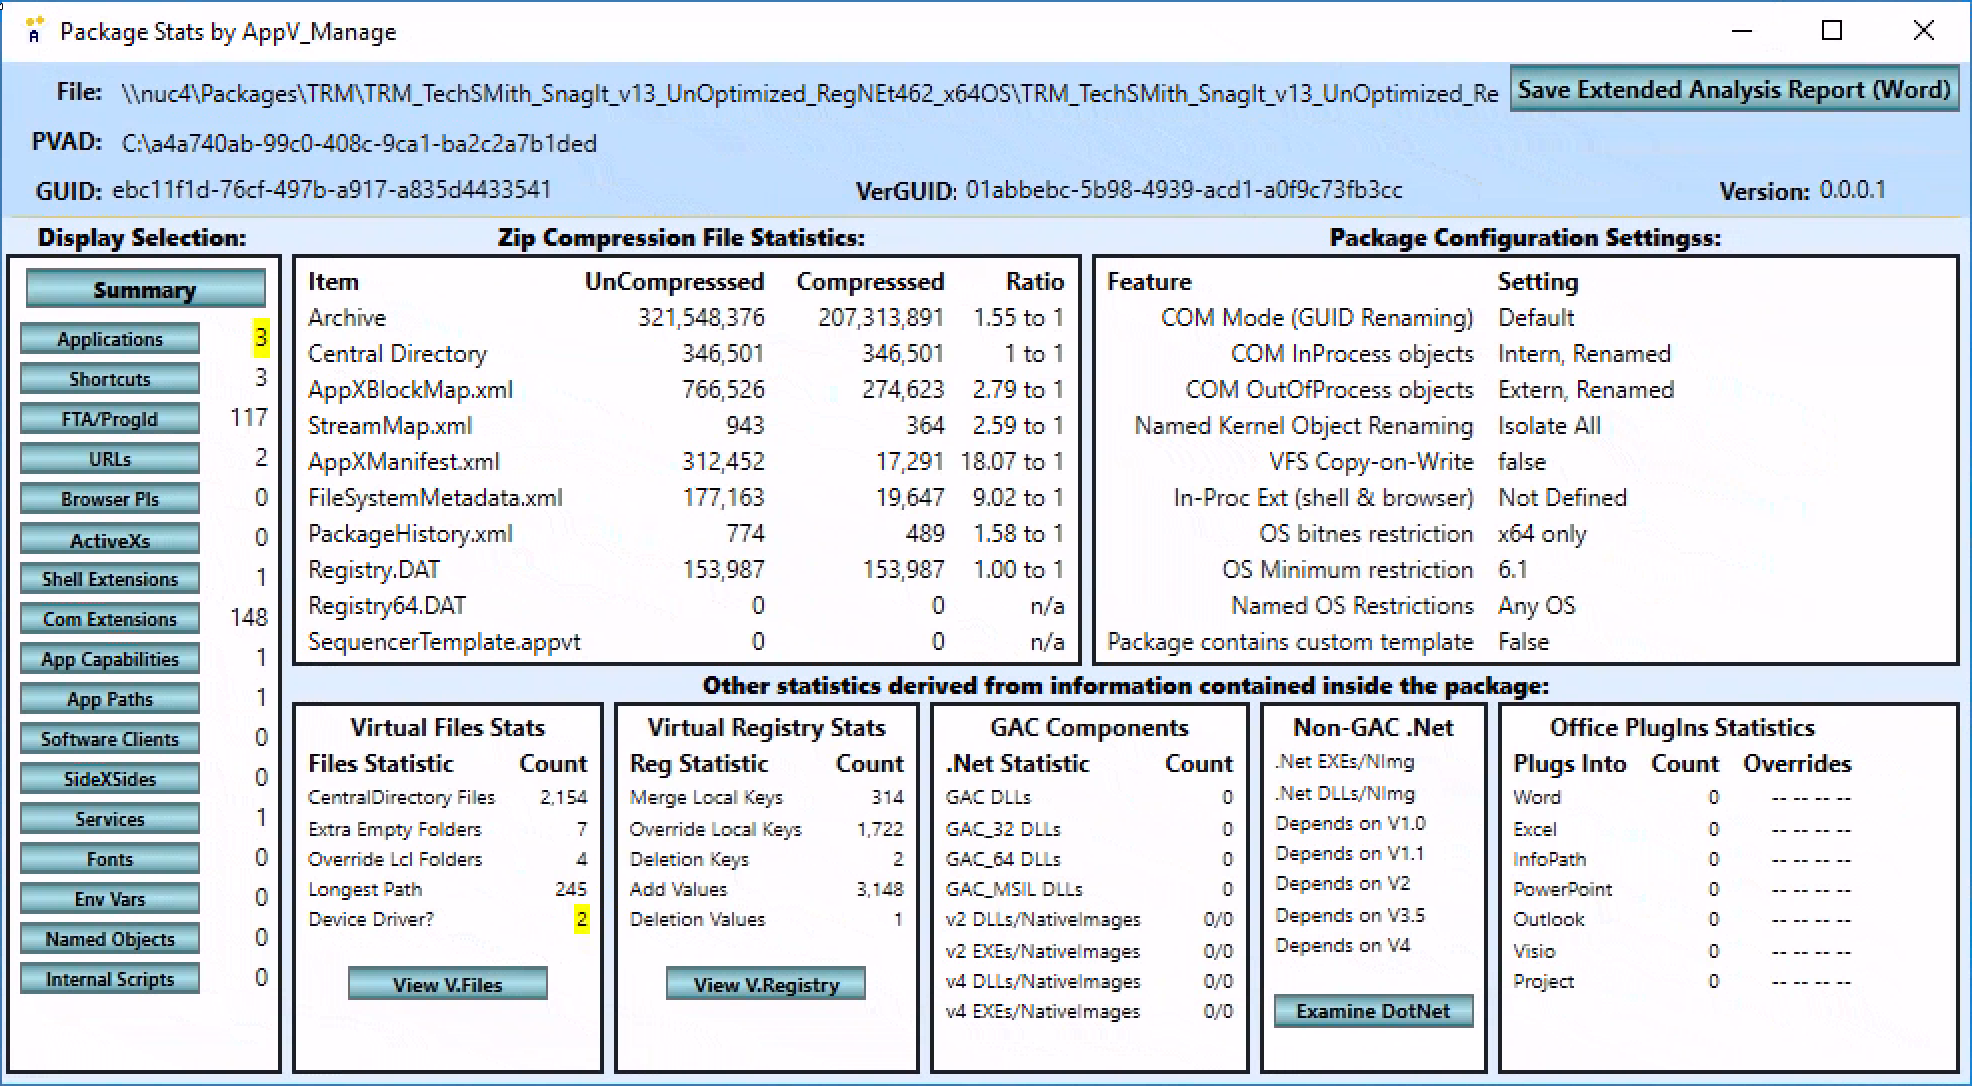Open the Applications display

click(x=110, y=339)
